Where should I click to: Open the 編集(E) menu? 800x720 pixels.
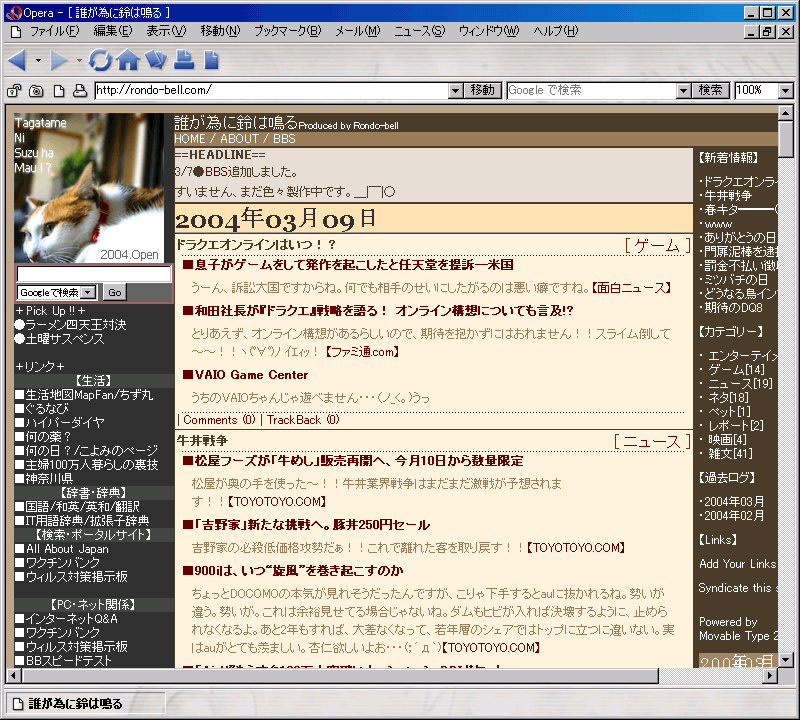point(113,31)
